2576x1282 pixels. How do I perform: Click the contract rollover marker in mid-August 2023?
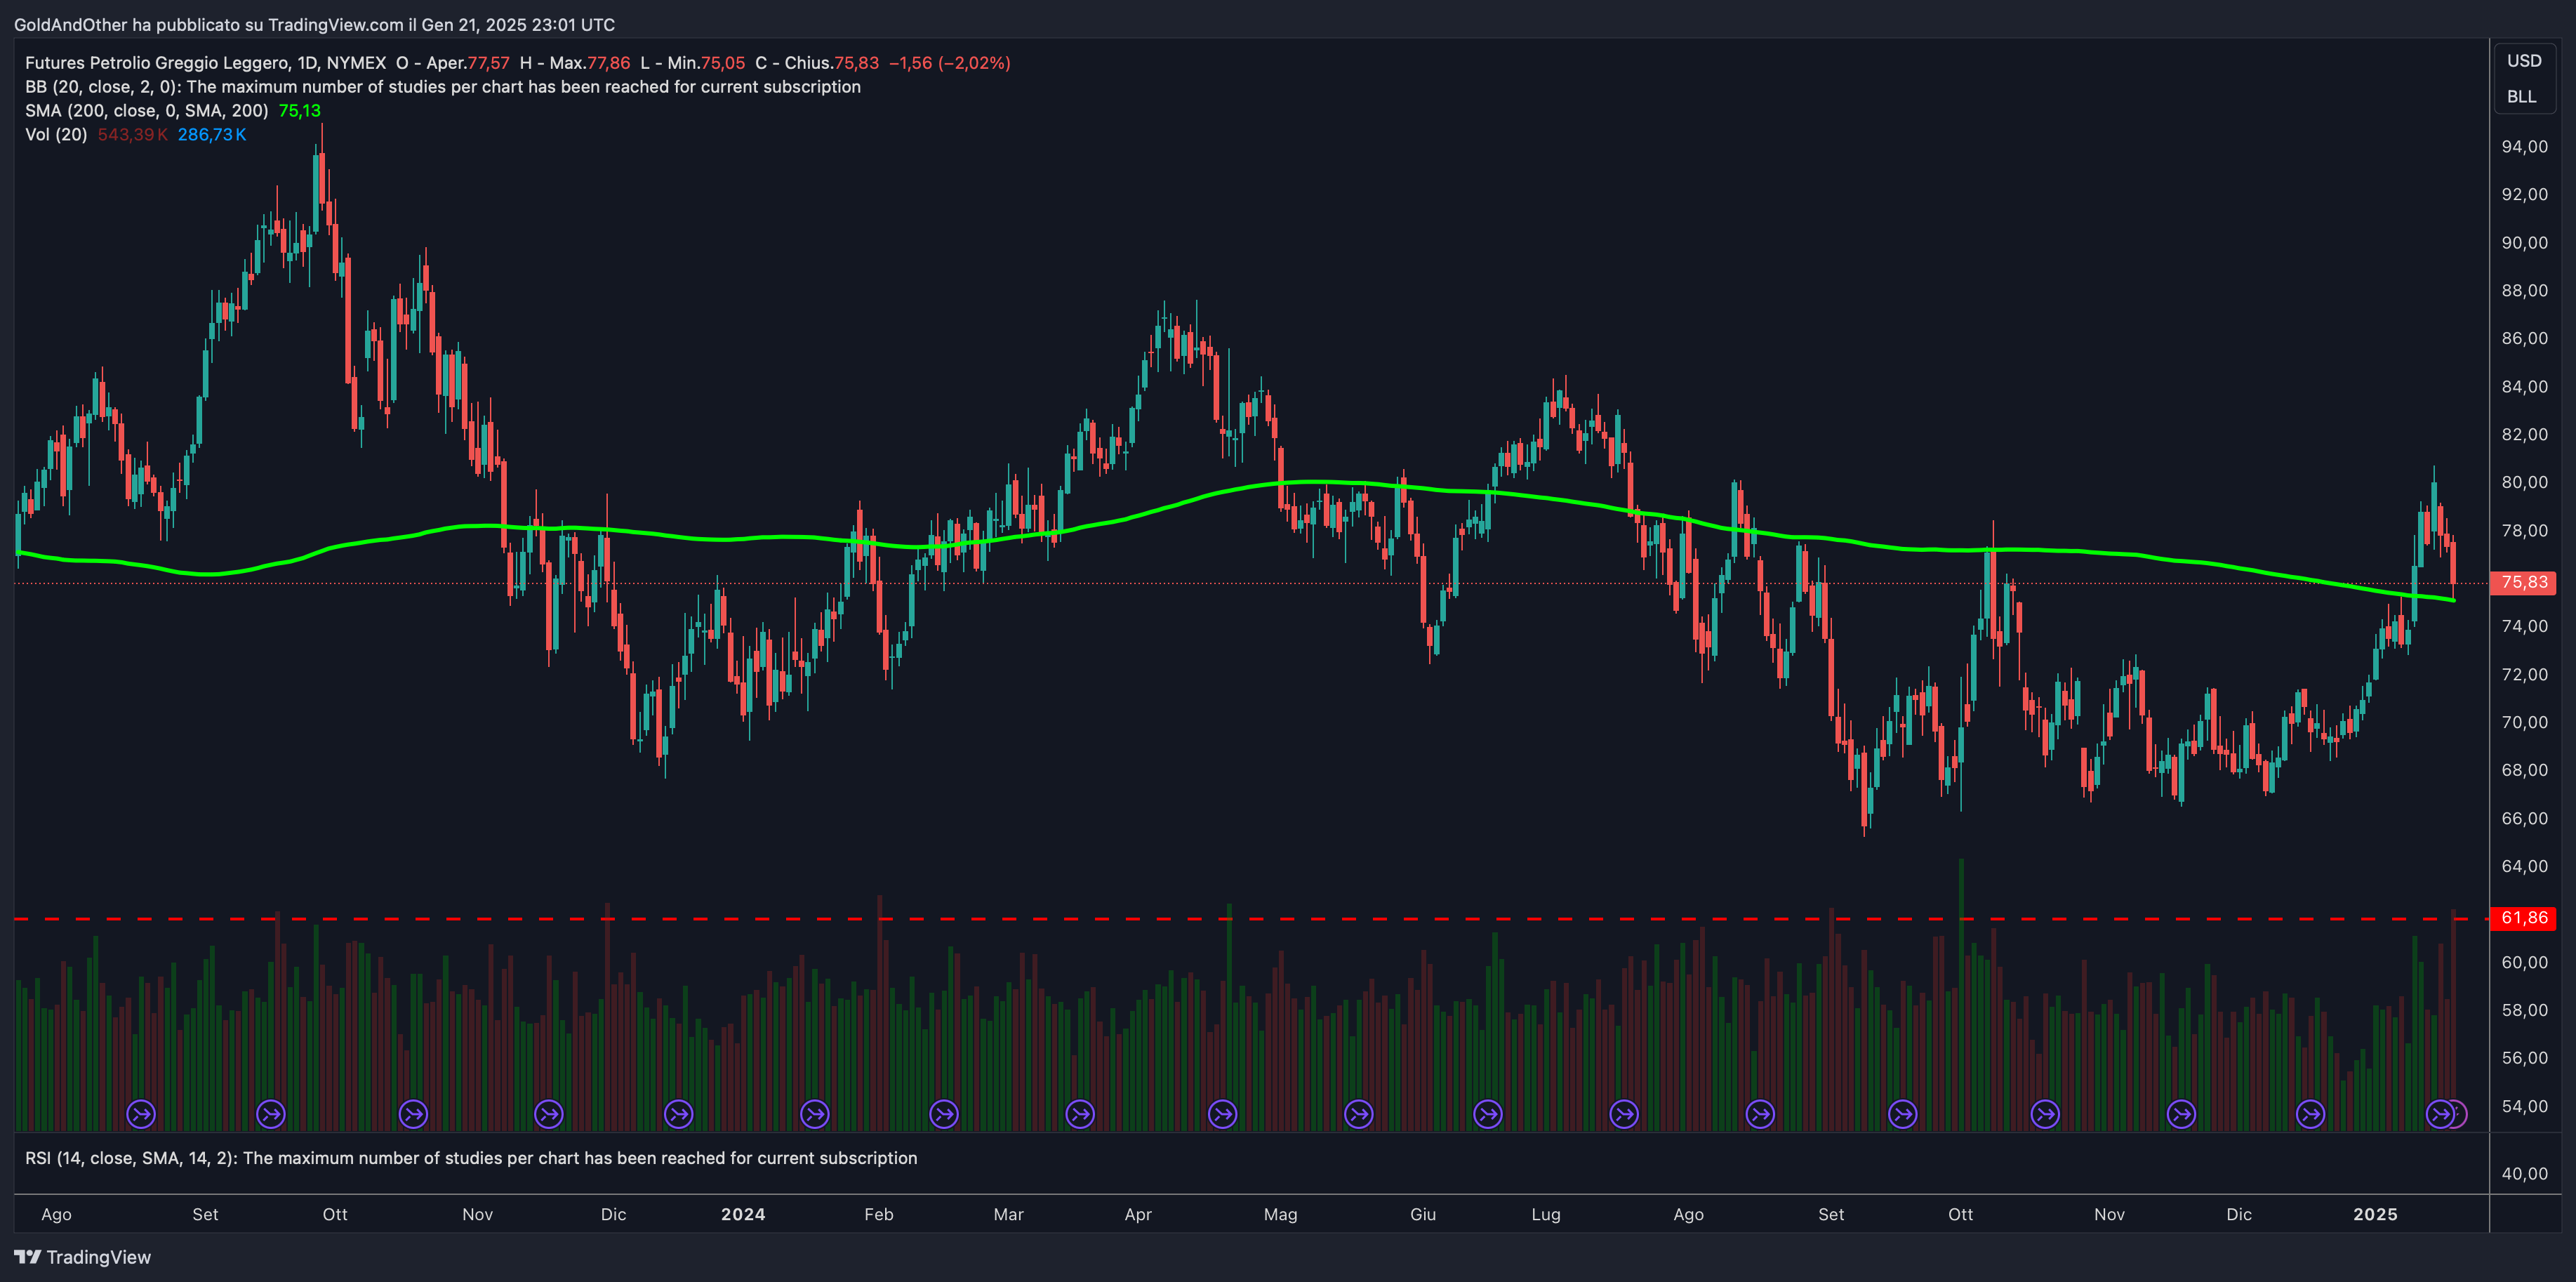pyautogui.click(x=141, y=1113)
